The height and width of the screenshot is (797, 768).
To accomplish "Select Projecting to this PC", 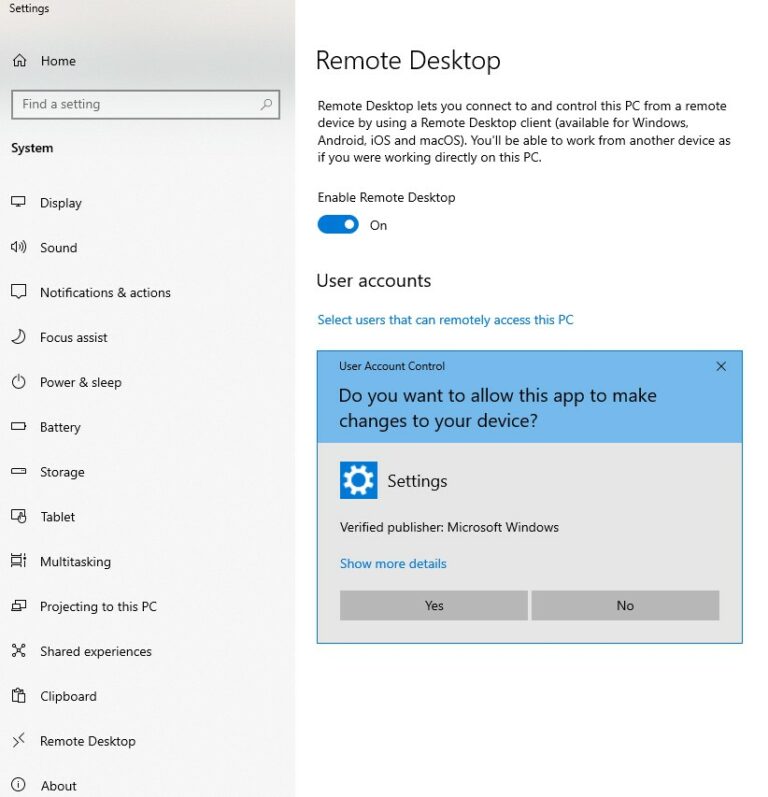I will click(98, 607).
